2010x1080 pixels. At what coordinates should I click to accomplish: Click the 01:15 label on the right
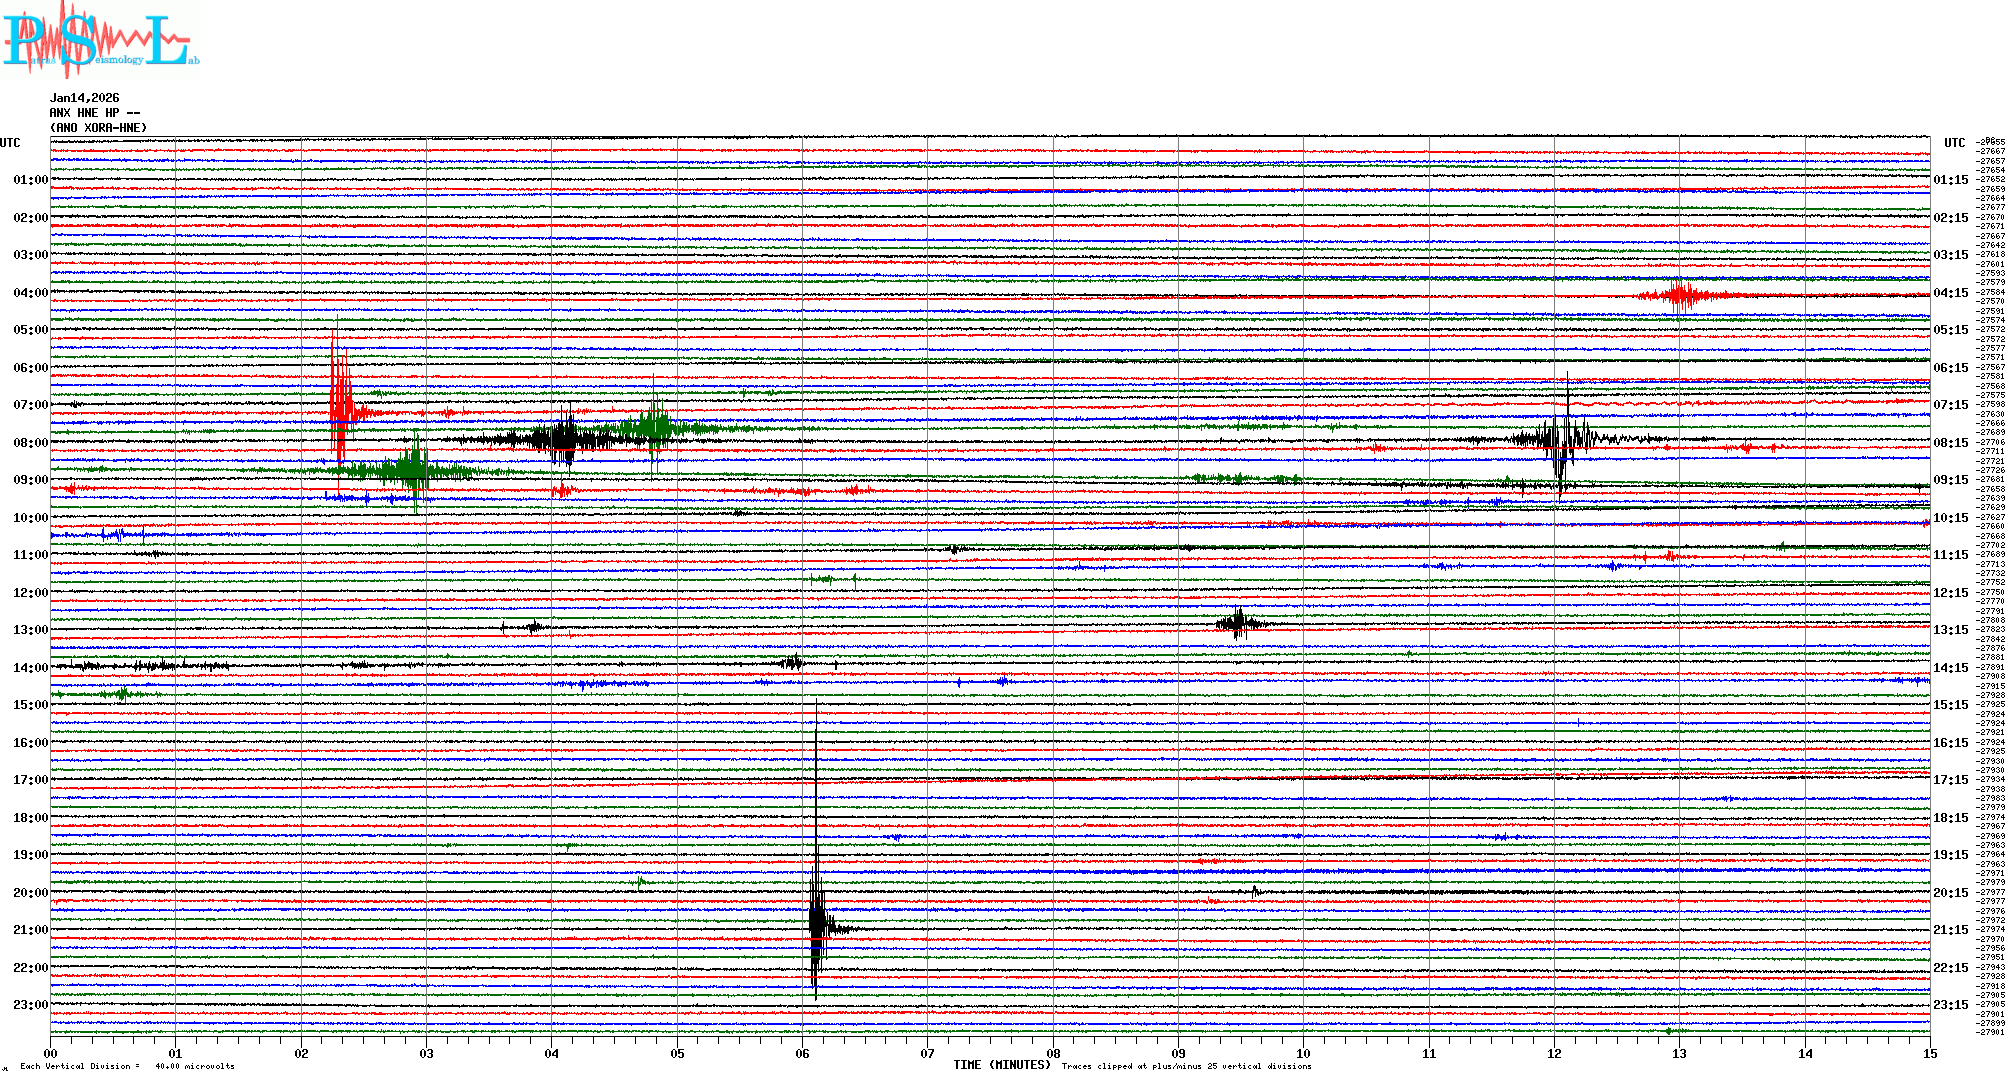pyautogui.click(x=1950, y=181)
